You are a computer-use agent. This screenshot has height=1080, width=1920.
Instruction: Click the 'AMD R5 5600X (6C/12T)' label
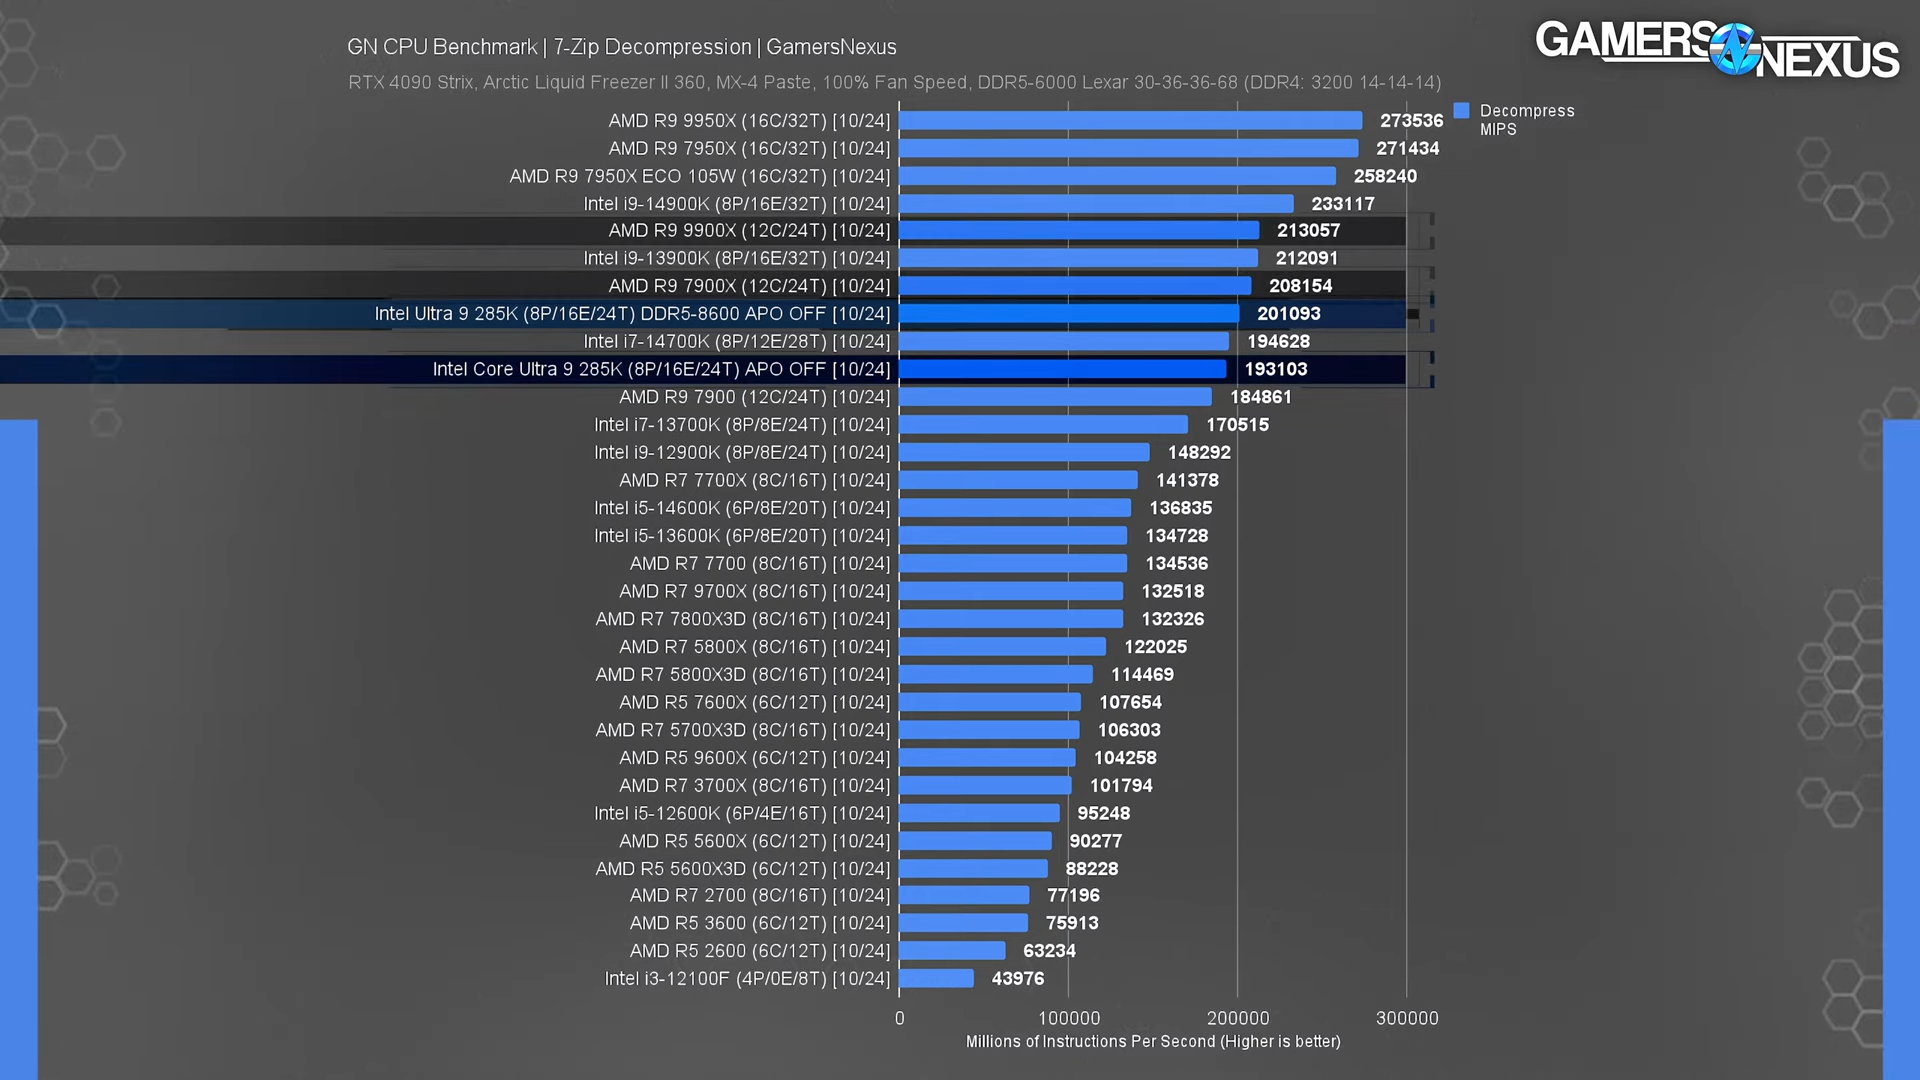tap(754, 842)
